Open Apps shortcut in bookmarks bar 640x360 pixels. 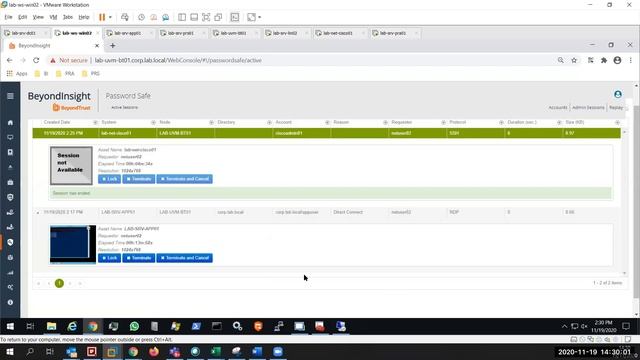17,74
